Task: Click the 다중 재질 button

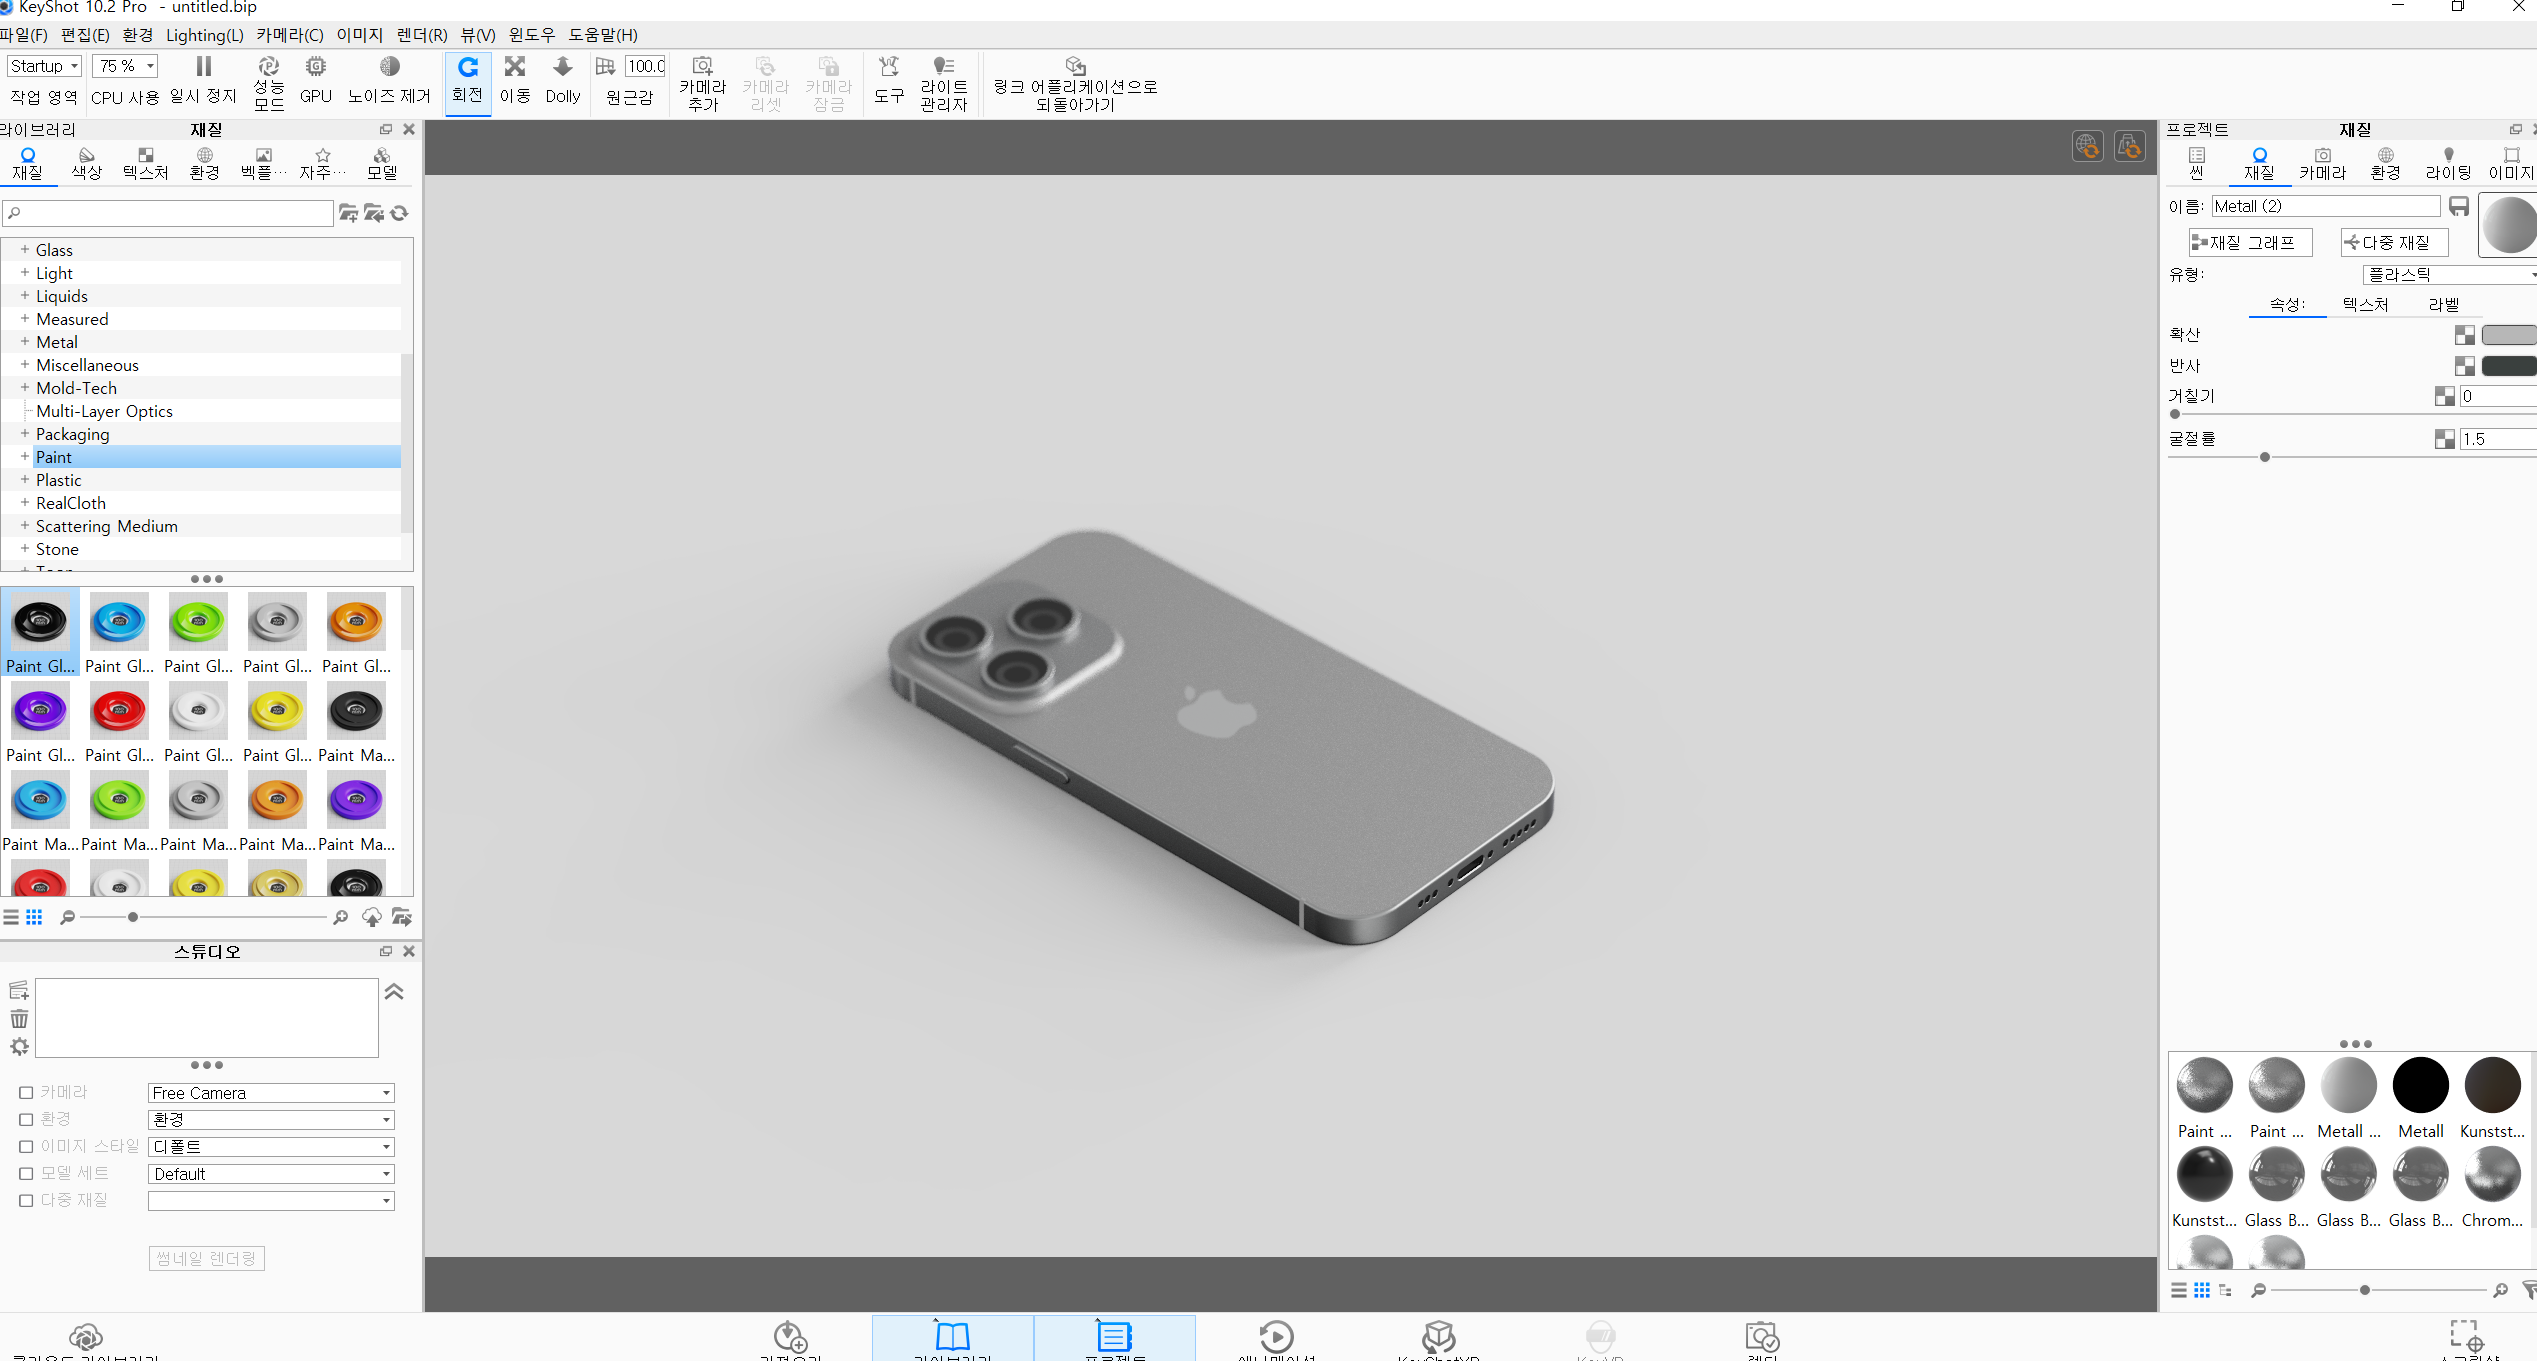Action: click(x=2394, y=243)
